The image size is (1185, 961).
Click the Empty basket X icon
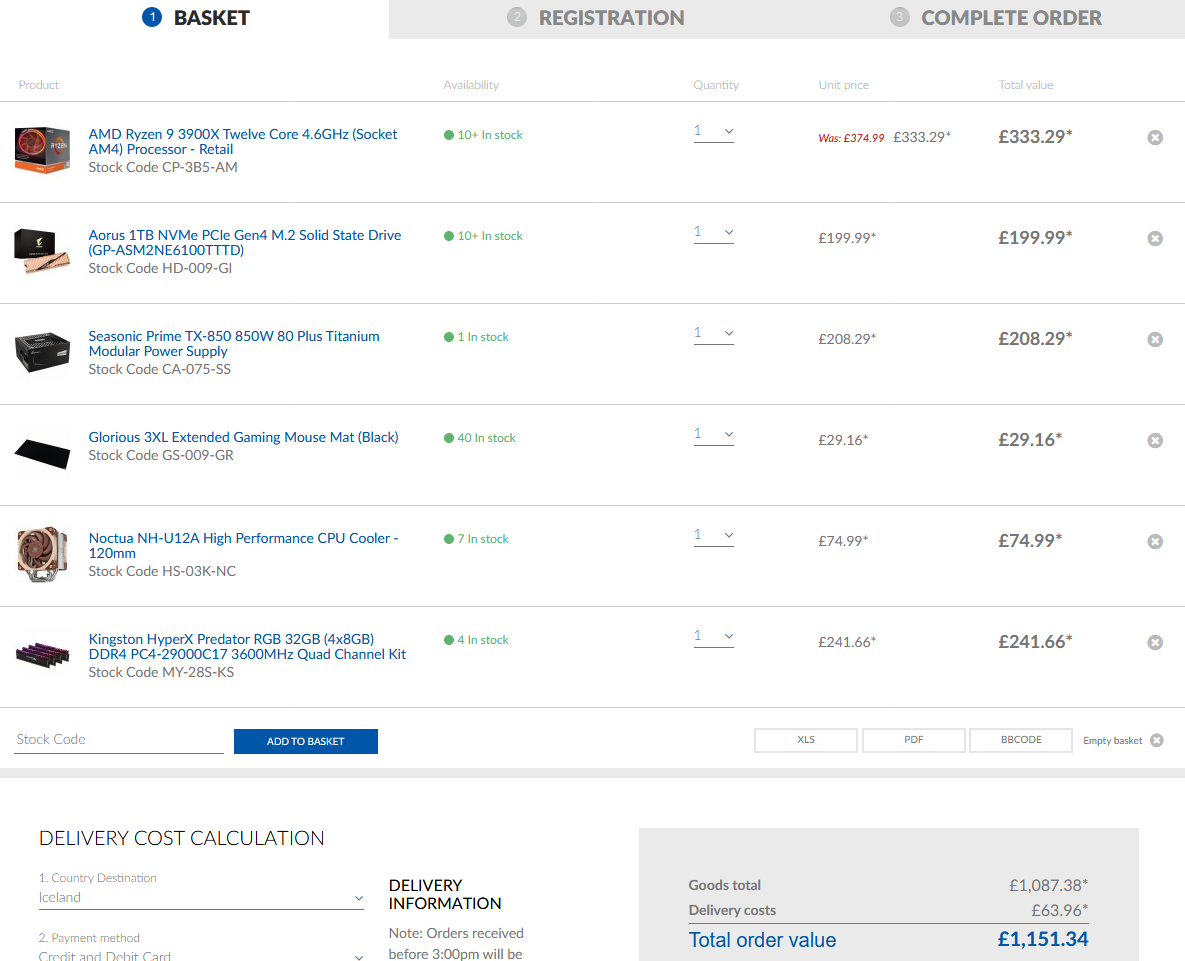(x=1157, y=741)
